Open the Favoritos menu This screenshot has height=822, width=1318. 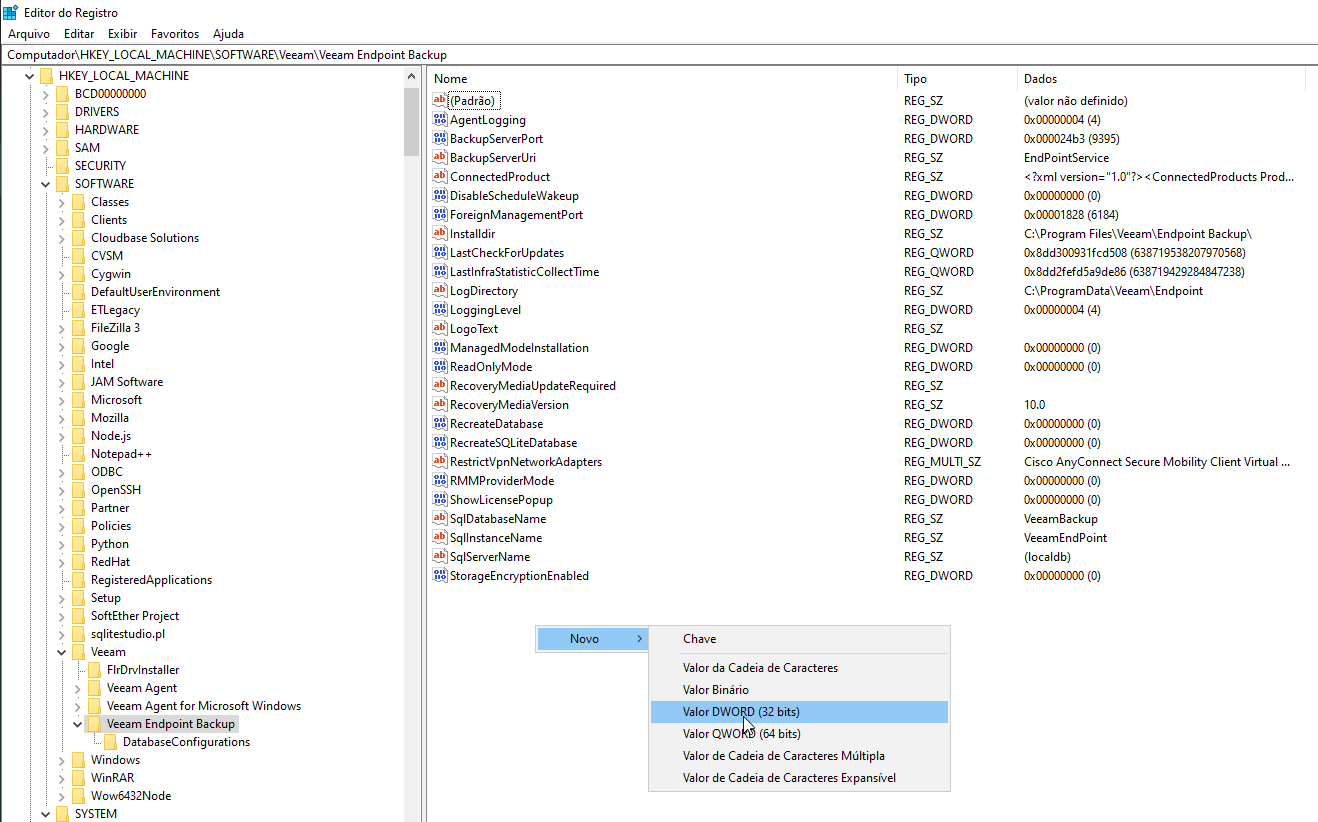(175, 34)
